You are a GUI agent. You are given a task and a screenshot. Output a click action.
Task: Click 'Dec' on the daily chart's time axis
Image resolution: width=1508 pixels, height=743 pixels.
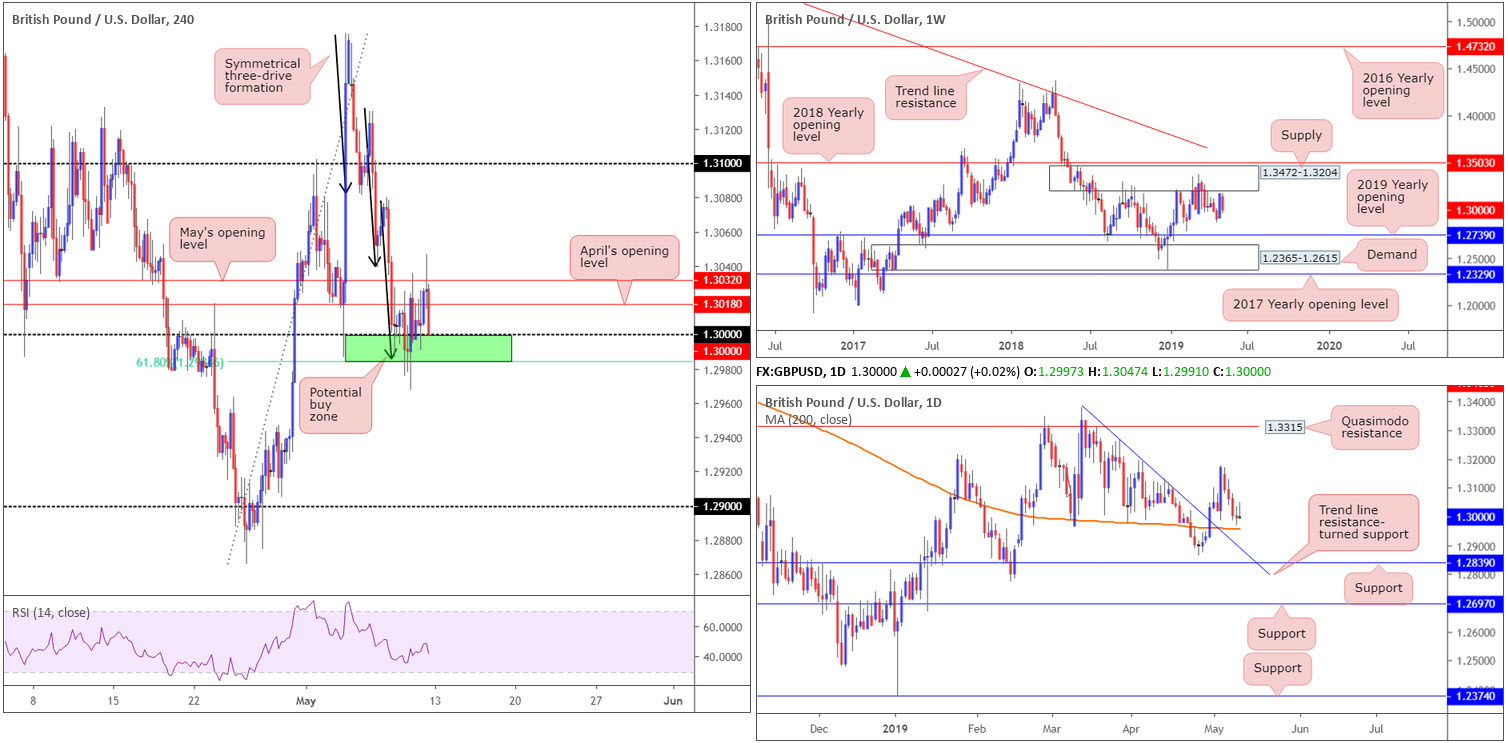click(x=817, y=730)
